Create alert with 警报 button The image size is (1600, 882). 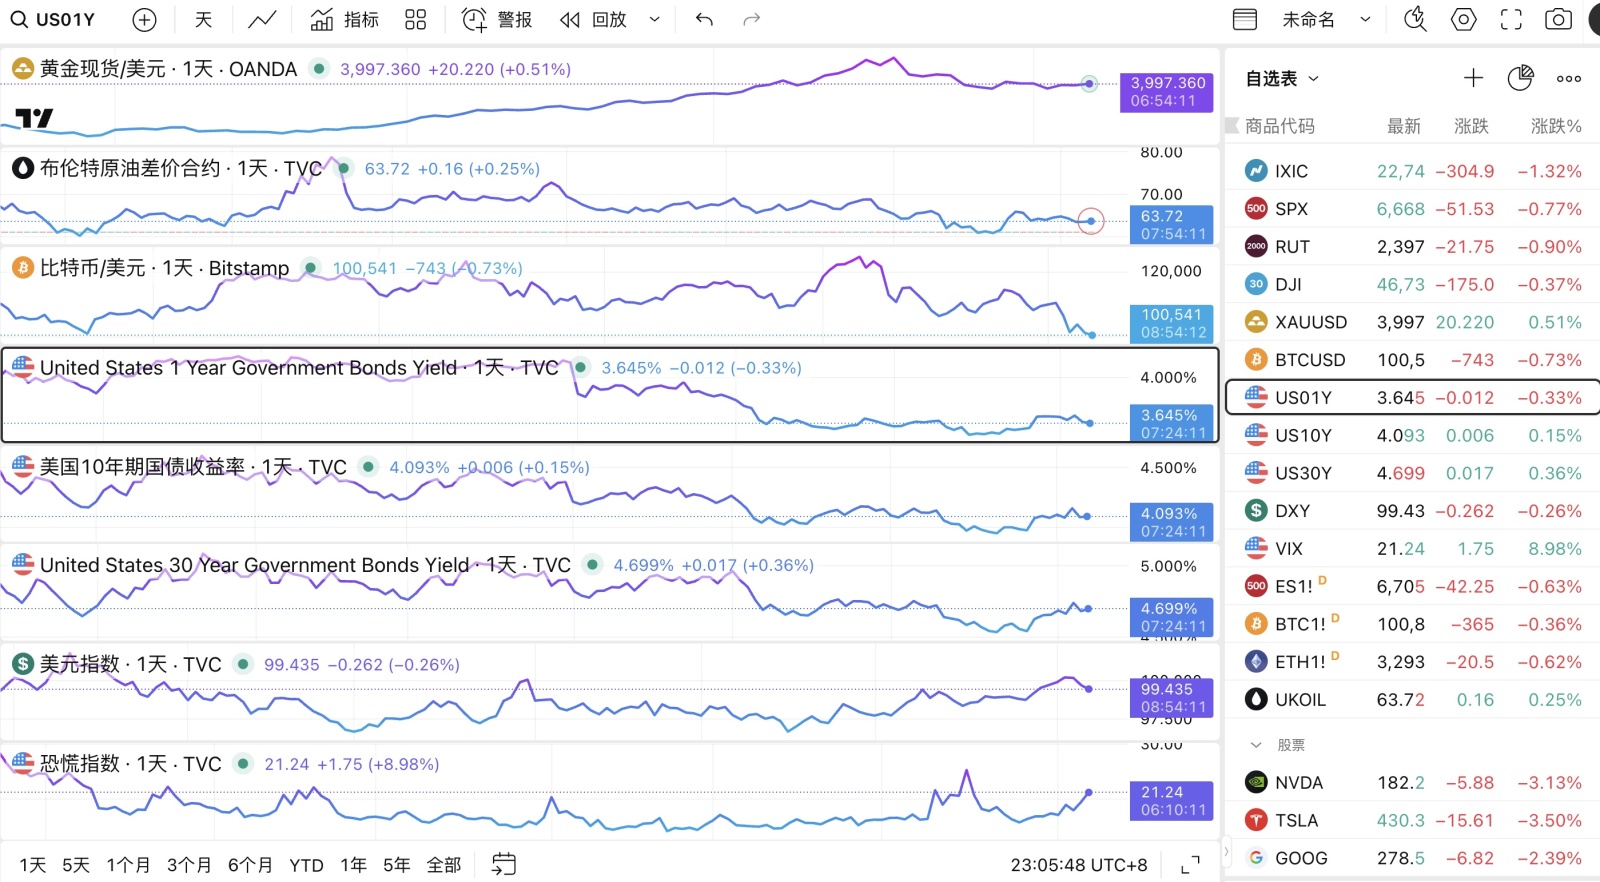(497, 19)
